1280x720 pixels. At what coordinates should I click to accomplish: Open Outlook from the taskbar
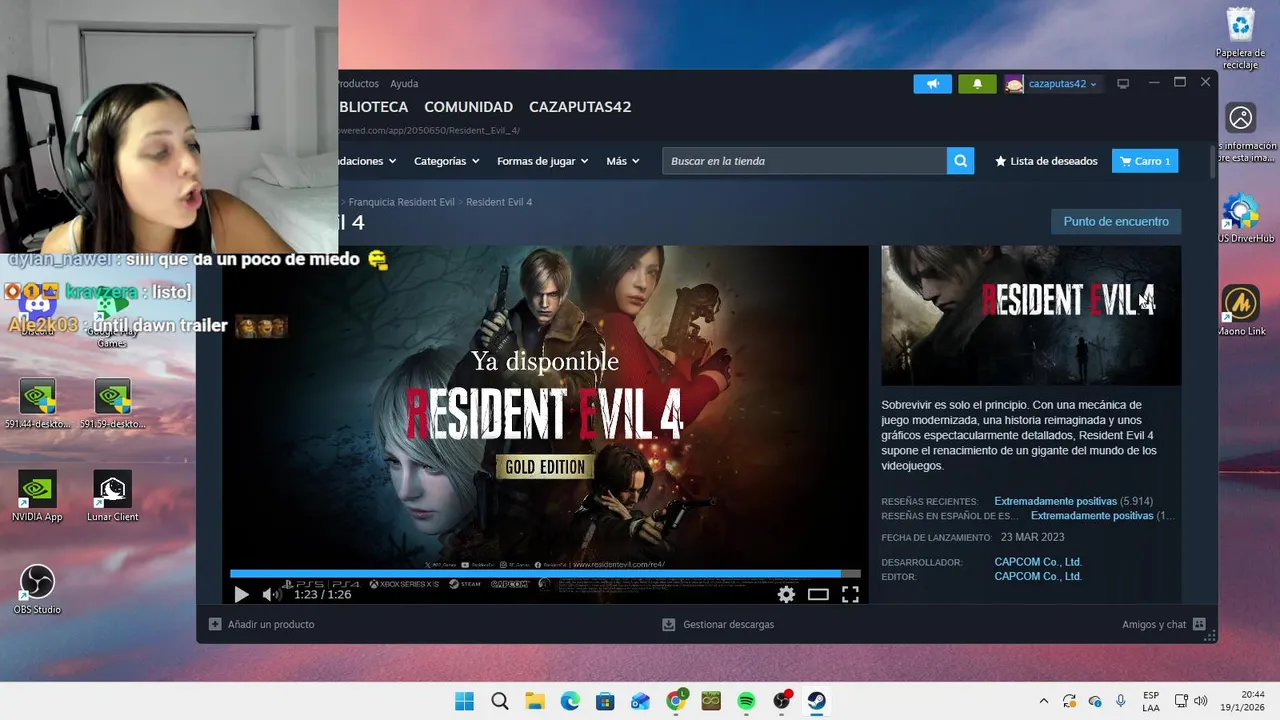[x=640, y=701]
